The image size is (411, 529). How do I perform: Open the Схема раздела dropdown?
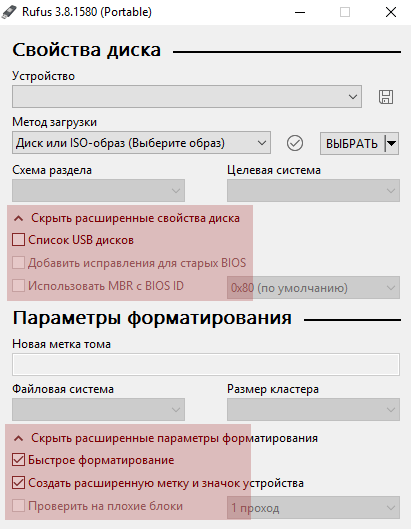click(99, 191)
